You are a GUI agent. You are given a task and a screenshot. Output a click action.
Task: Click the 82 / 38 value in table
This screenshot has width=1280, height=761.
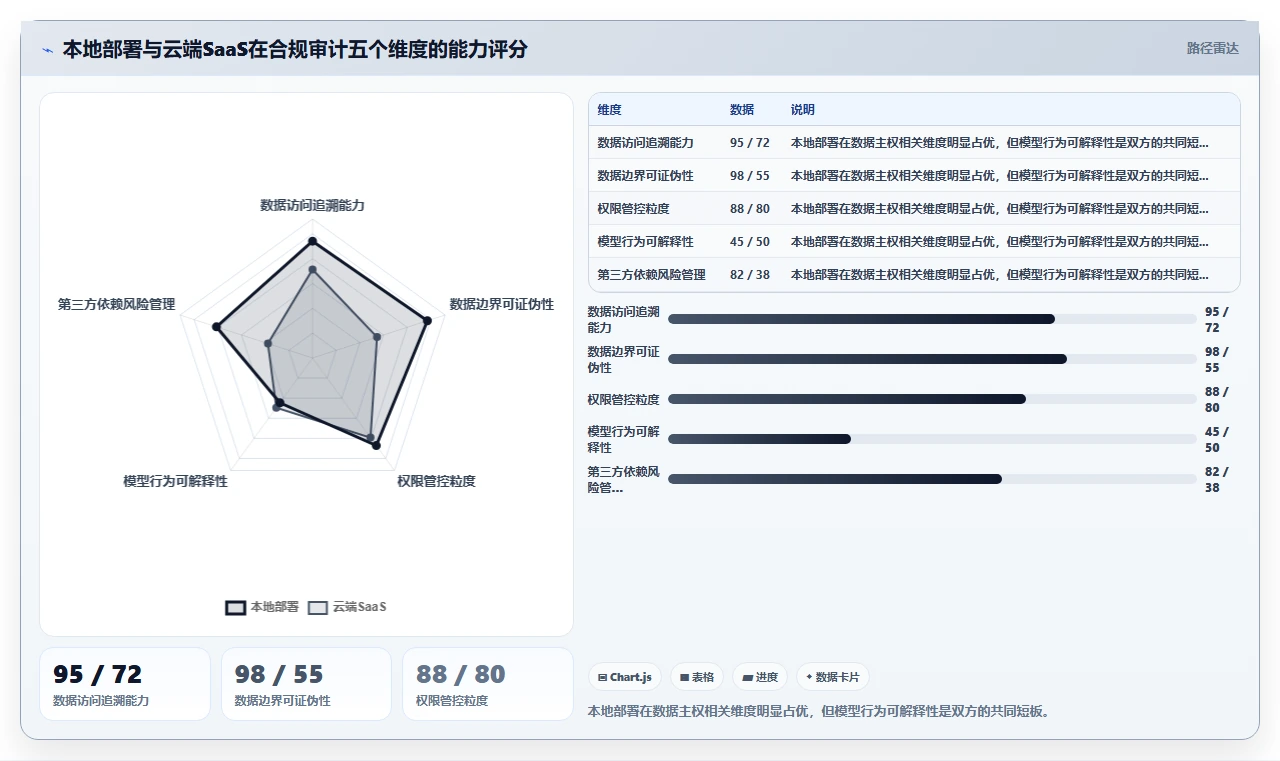click(x=750, y=275)
